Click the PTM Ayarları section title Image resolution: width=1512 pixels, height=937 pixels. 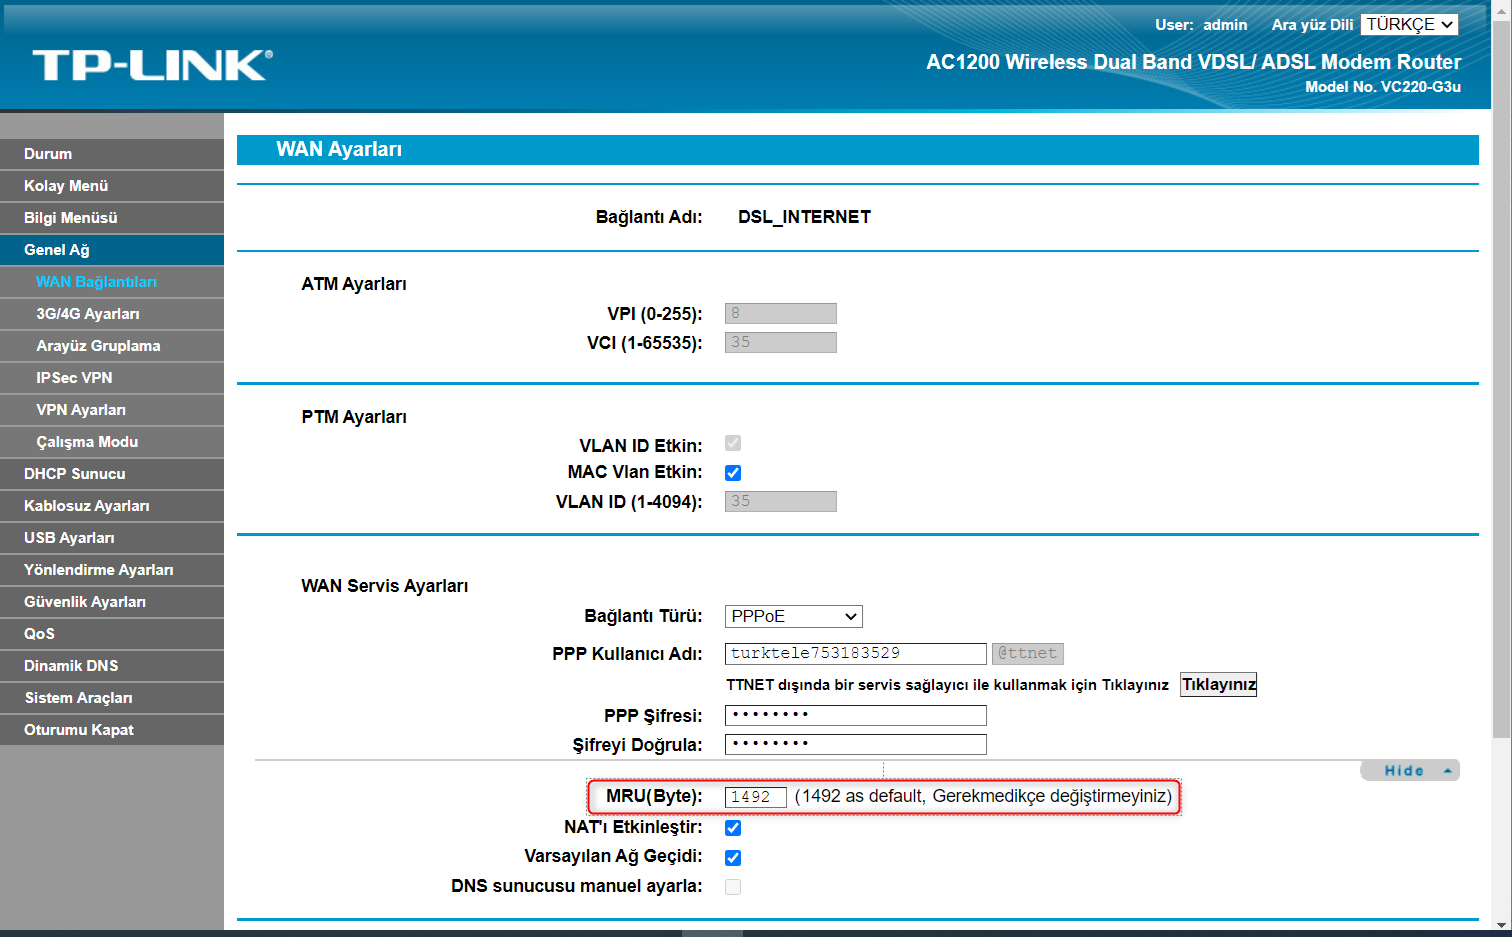point(354,417)
